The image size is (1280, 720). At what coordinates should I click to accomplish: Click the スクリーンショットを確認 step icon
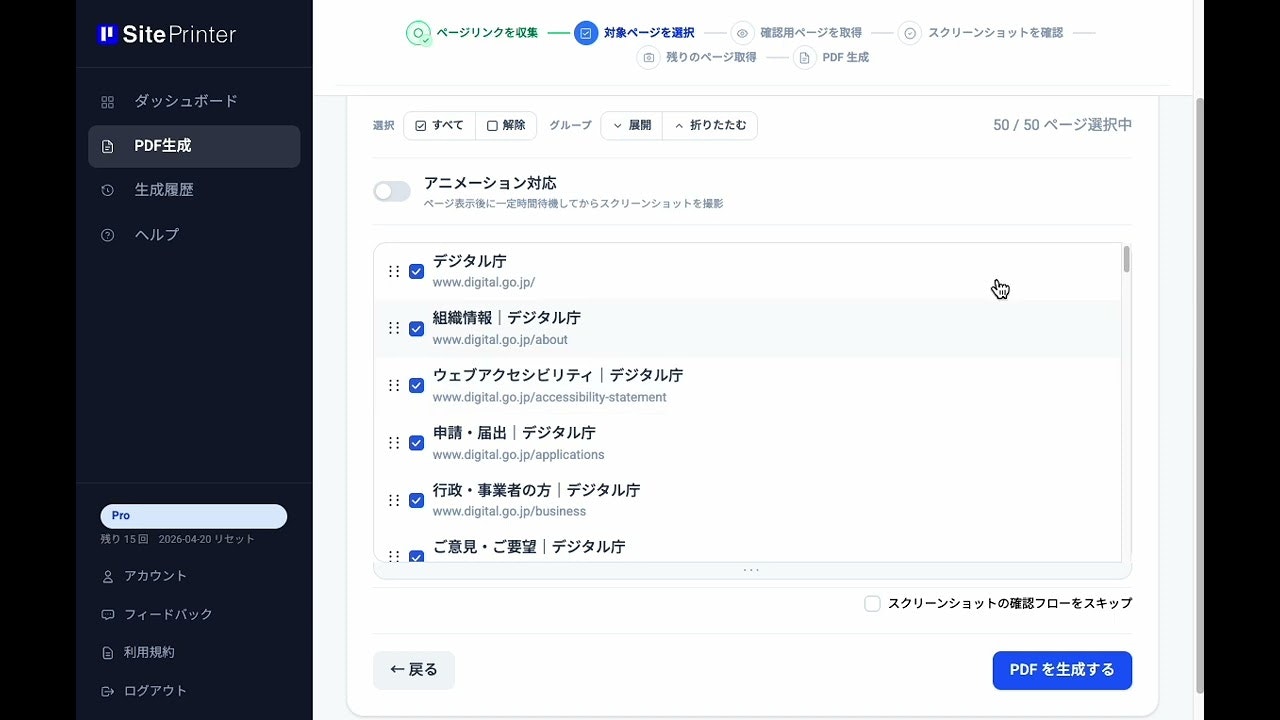[x=910, y=33]
